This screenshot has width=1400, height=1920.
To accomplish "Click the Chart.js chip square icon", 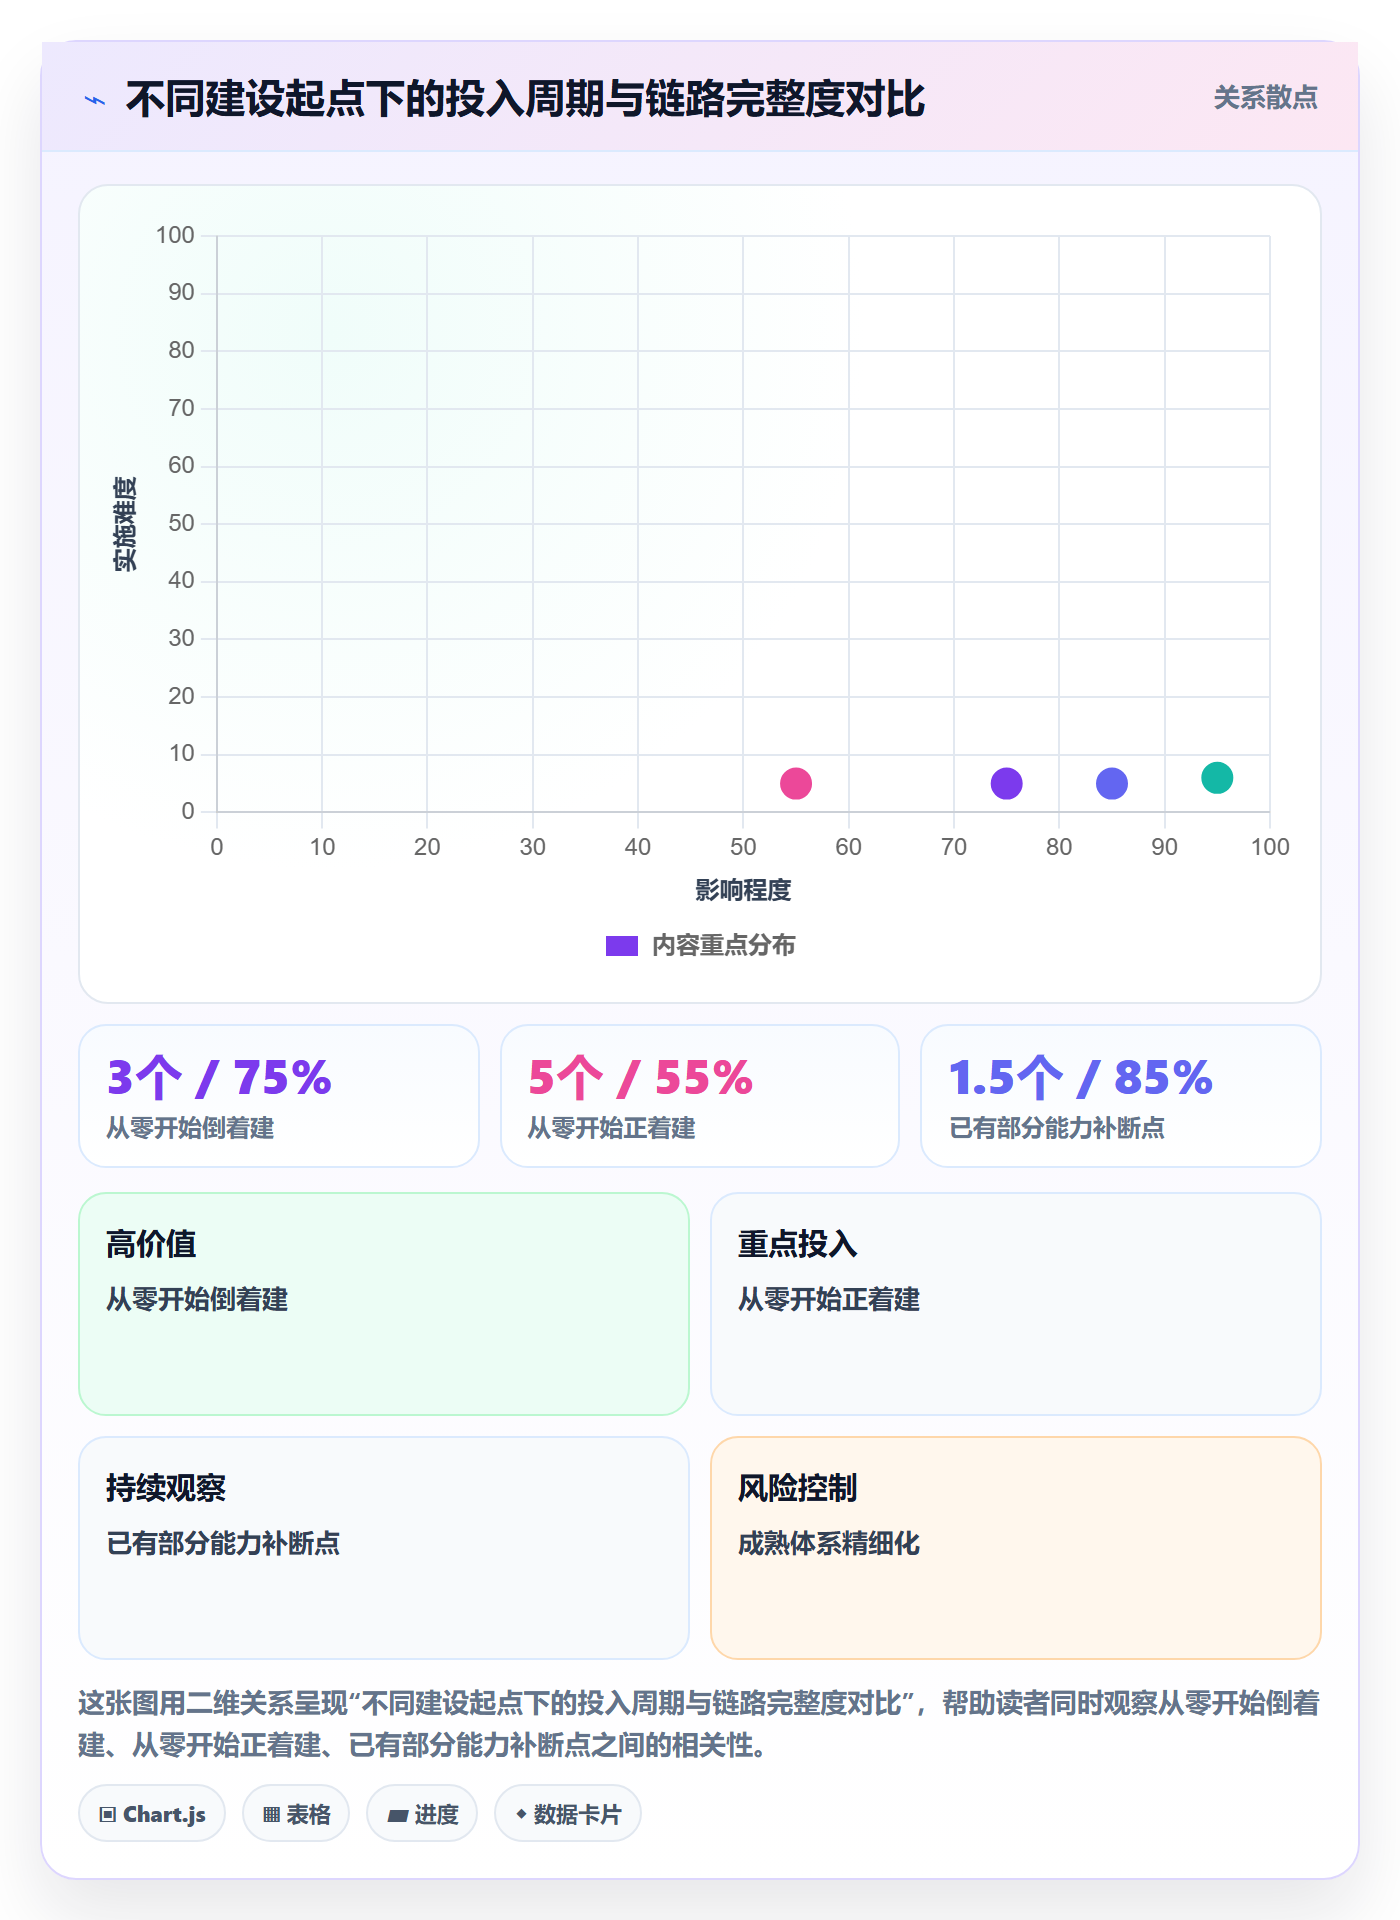I will 108,1815.
